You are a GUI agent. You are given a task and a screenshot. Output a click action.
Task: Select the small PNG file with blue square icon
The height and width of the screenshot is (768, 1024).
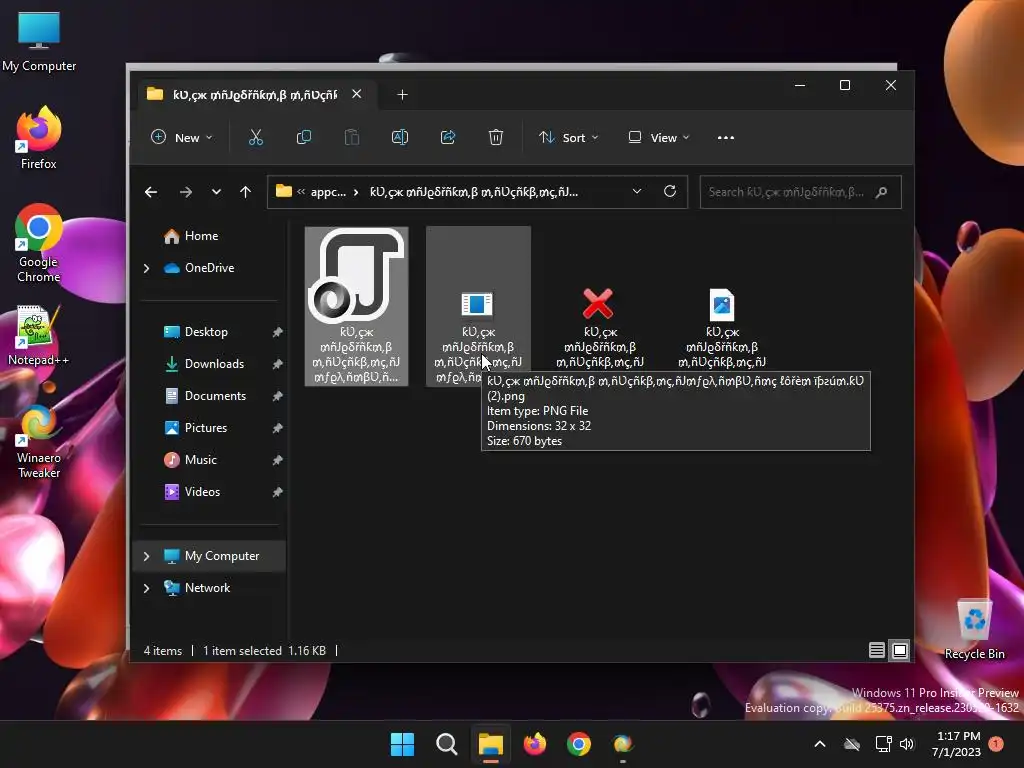tap(477, 304)
